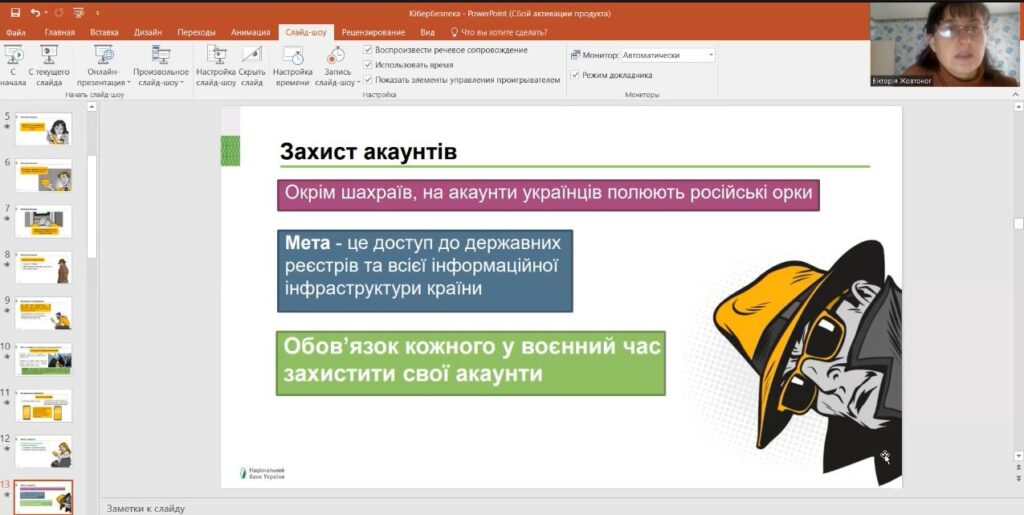
Task: Click the Скрыть слайд icon
Action: point(252,56)
